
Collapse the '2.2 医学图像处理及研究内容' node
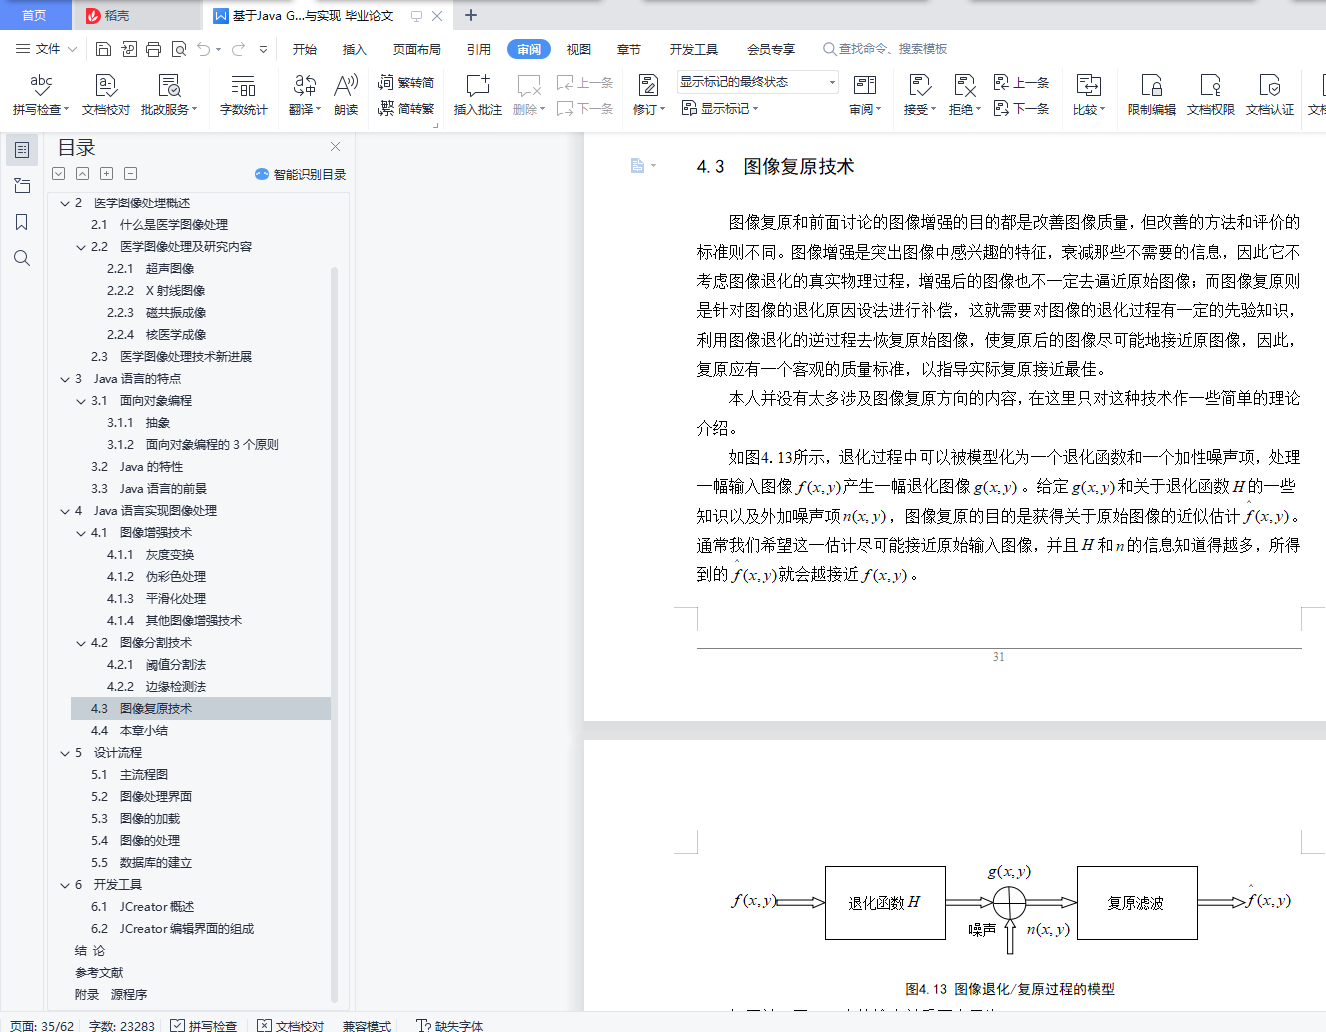click(81, 247)
